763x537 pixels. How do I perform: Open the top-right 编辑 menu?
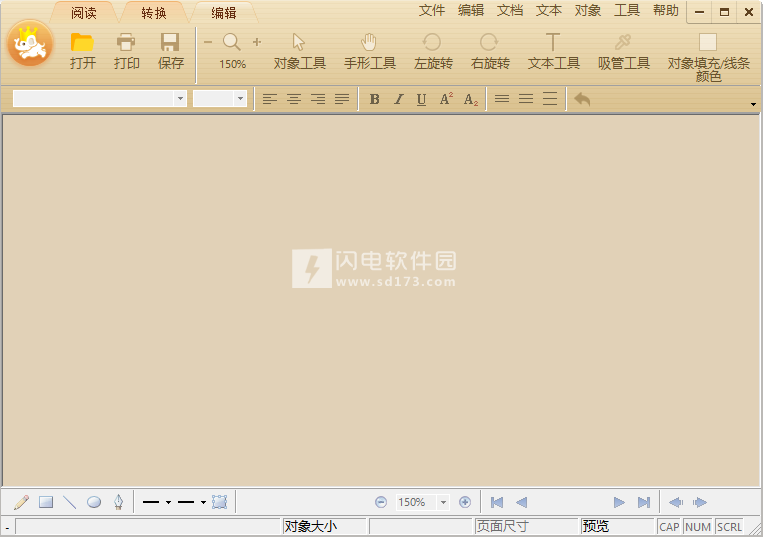point(471,10)
